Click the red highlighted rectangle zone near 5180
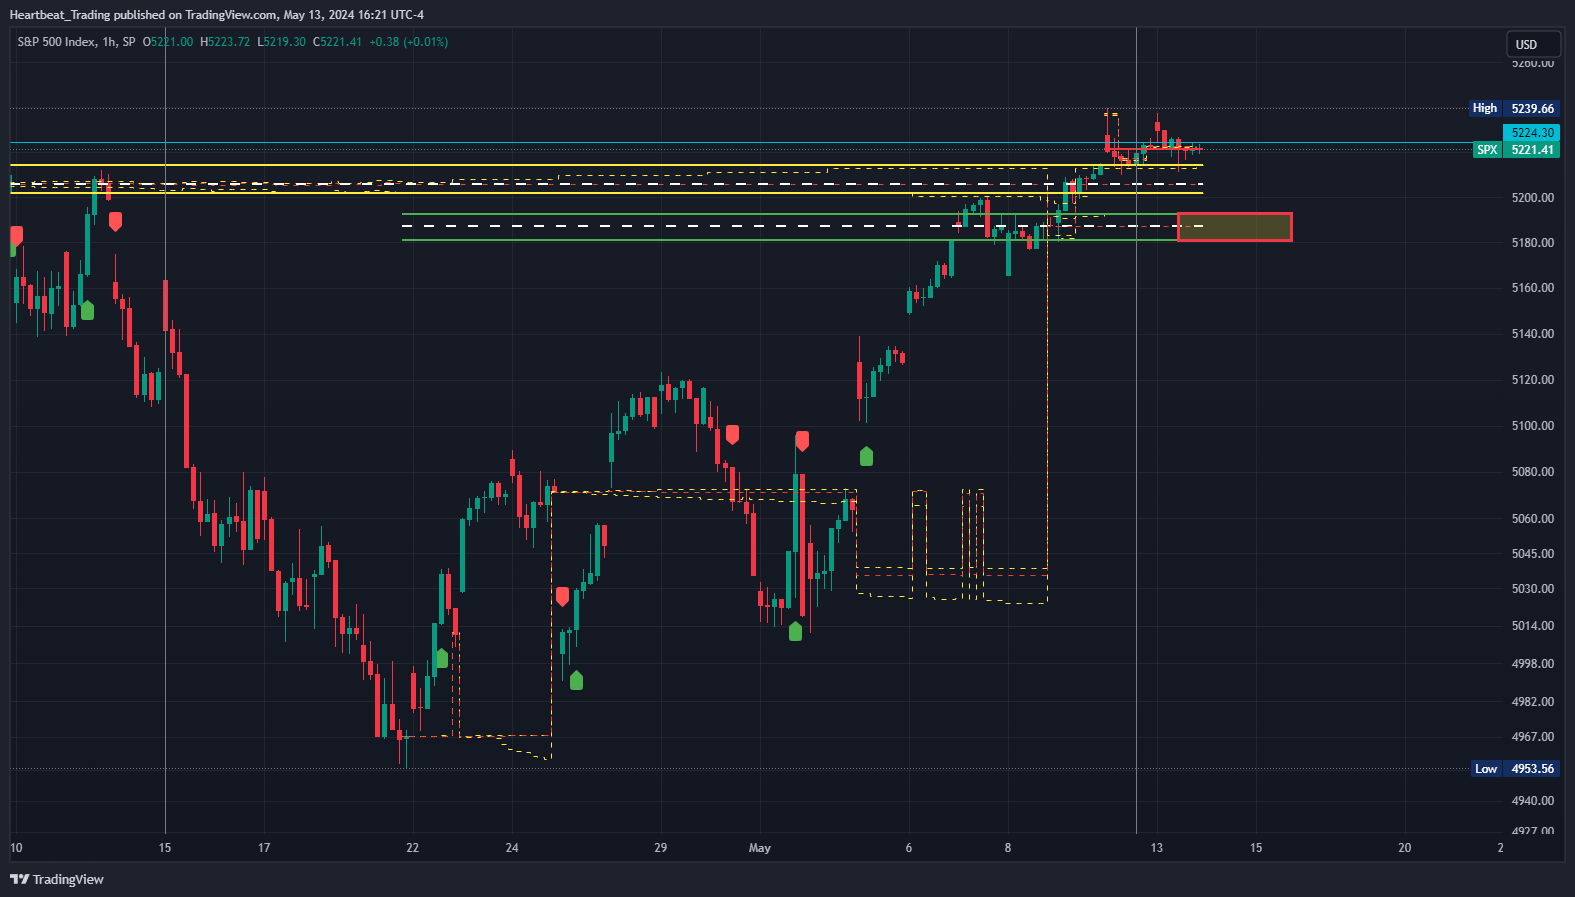 1234,227
